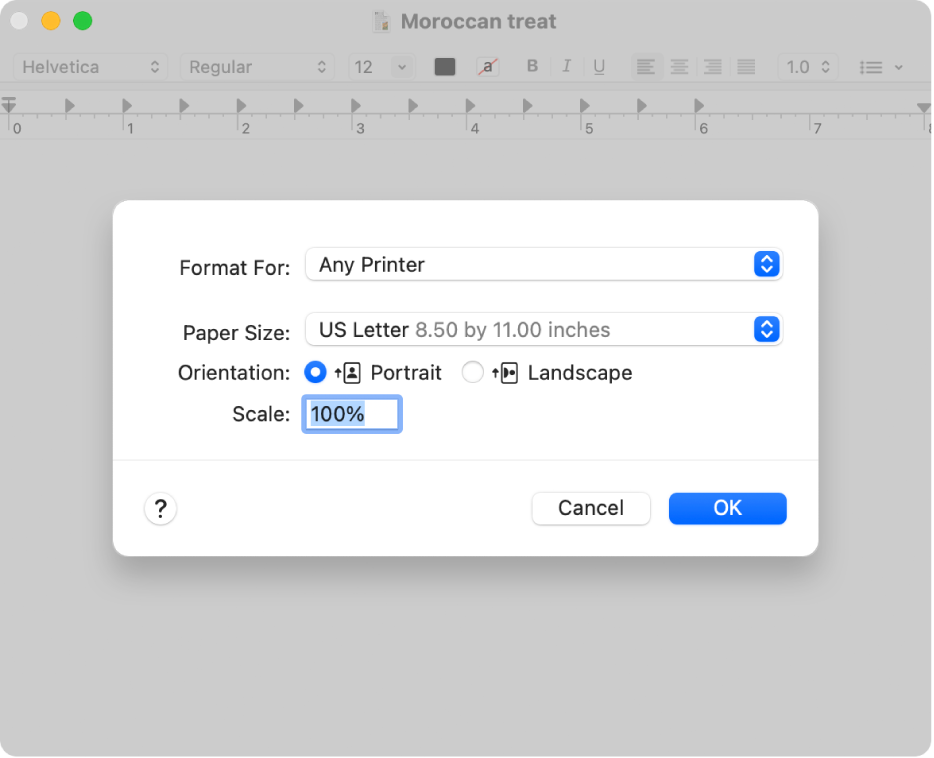The width and height of the screenshot is (934, 758).
Task: Open the Paper Size dropdown
Action: [x=543, y=330]
